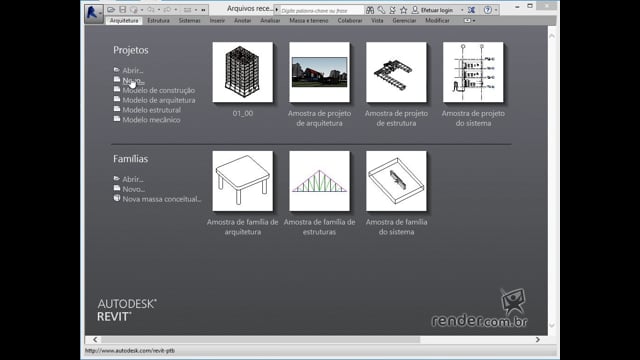Click the user icon beside Efetuar login
Screen dimensions: 640x360
[415, 10]
